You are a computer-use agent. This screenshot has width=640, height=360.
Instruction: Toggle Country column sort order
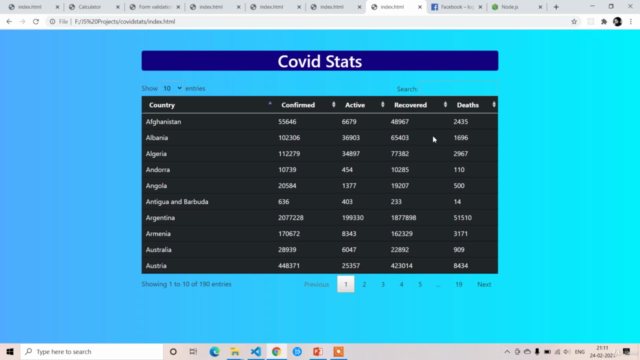coord(208,105)
